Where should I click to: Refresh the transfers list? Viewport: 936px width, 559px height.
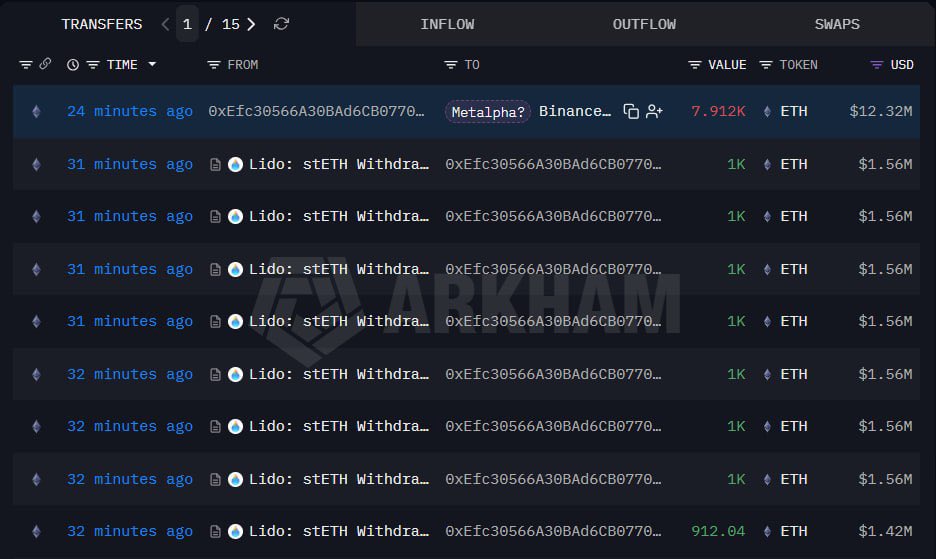[281, 24]
